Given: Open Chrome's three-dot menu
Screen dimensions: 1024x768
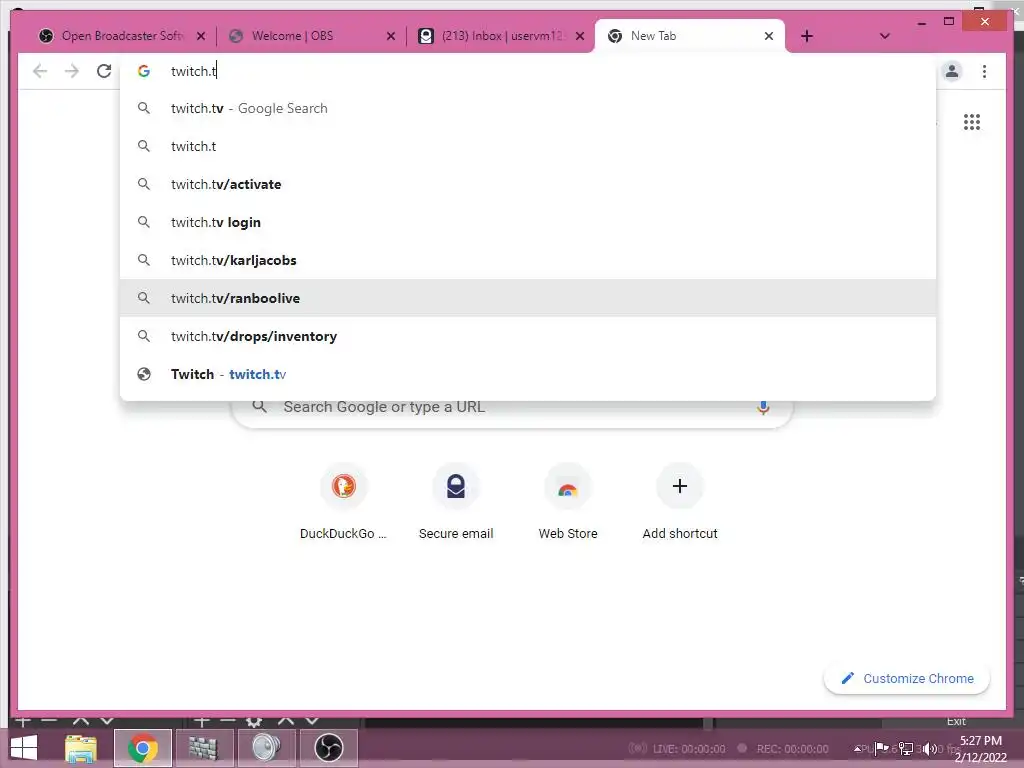Looking at the screenshot, I should click(984, 71).
